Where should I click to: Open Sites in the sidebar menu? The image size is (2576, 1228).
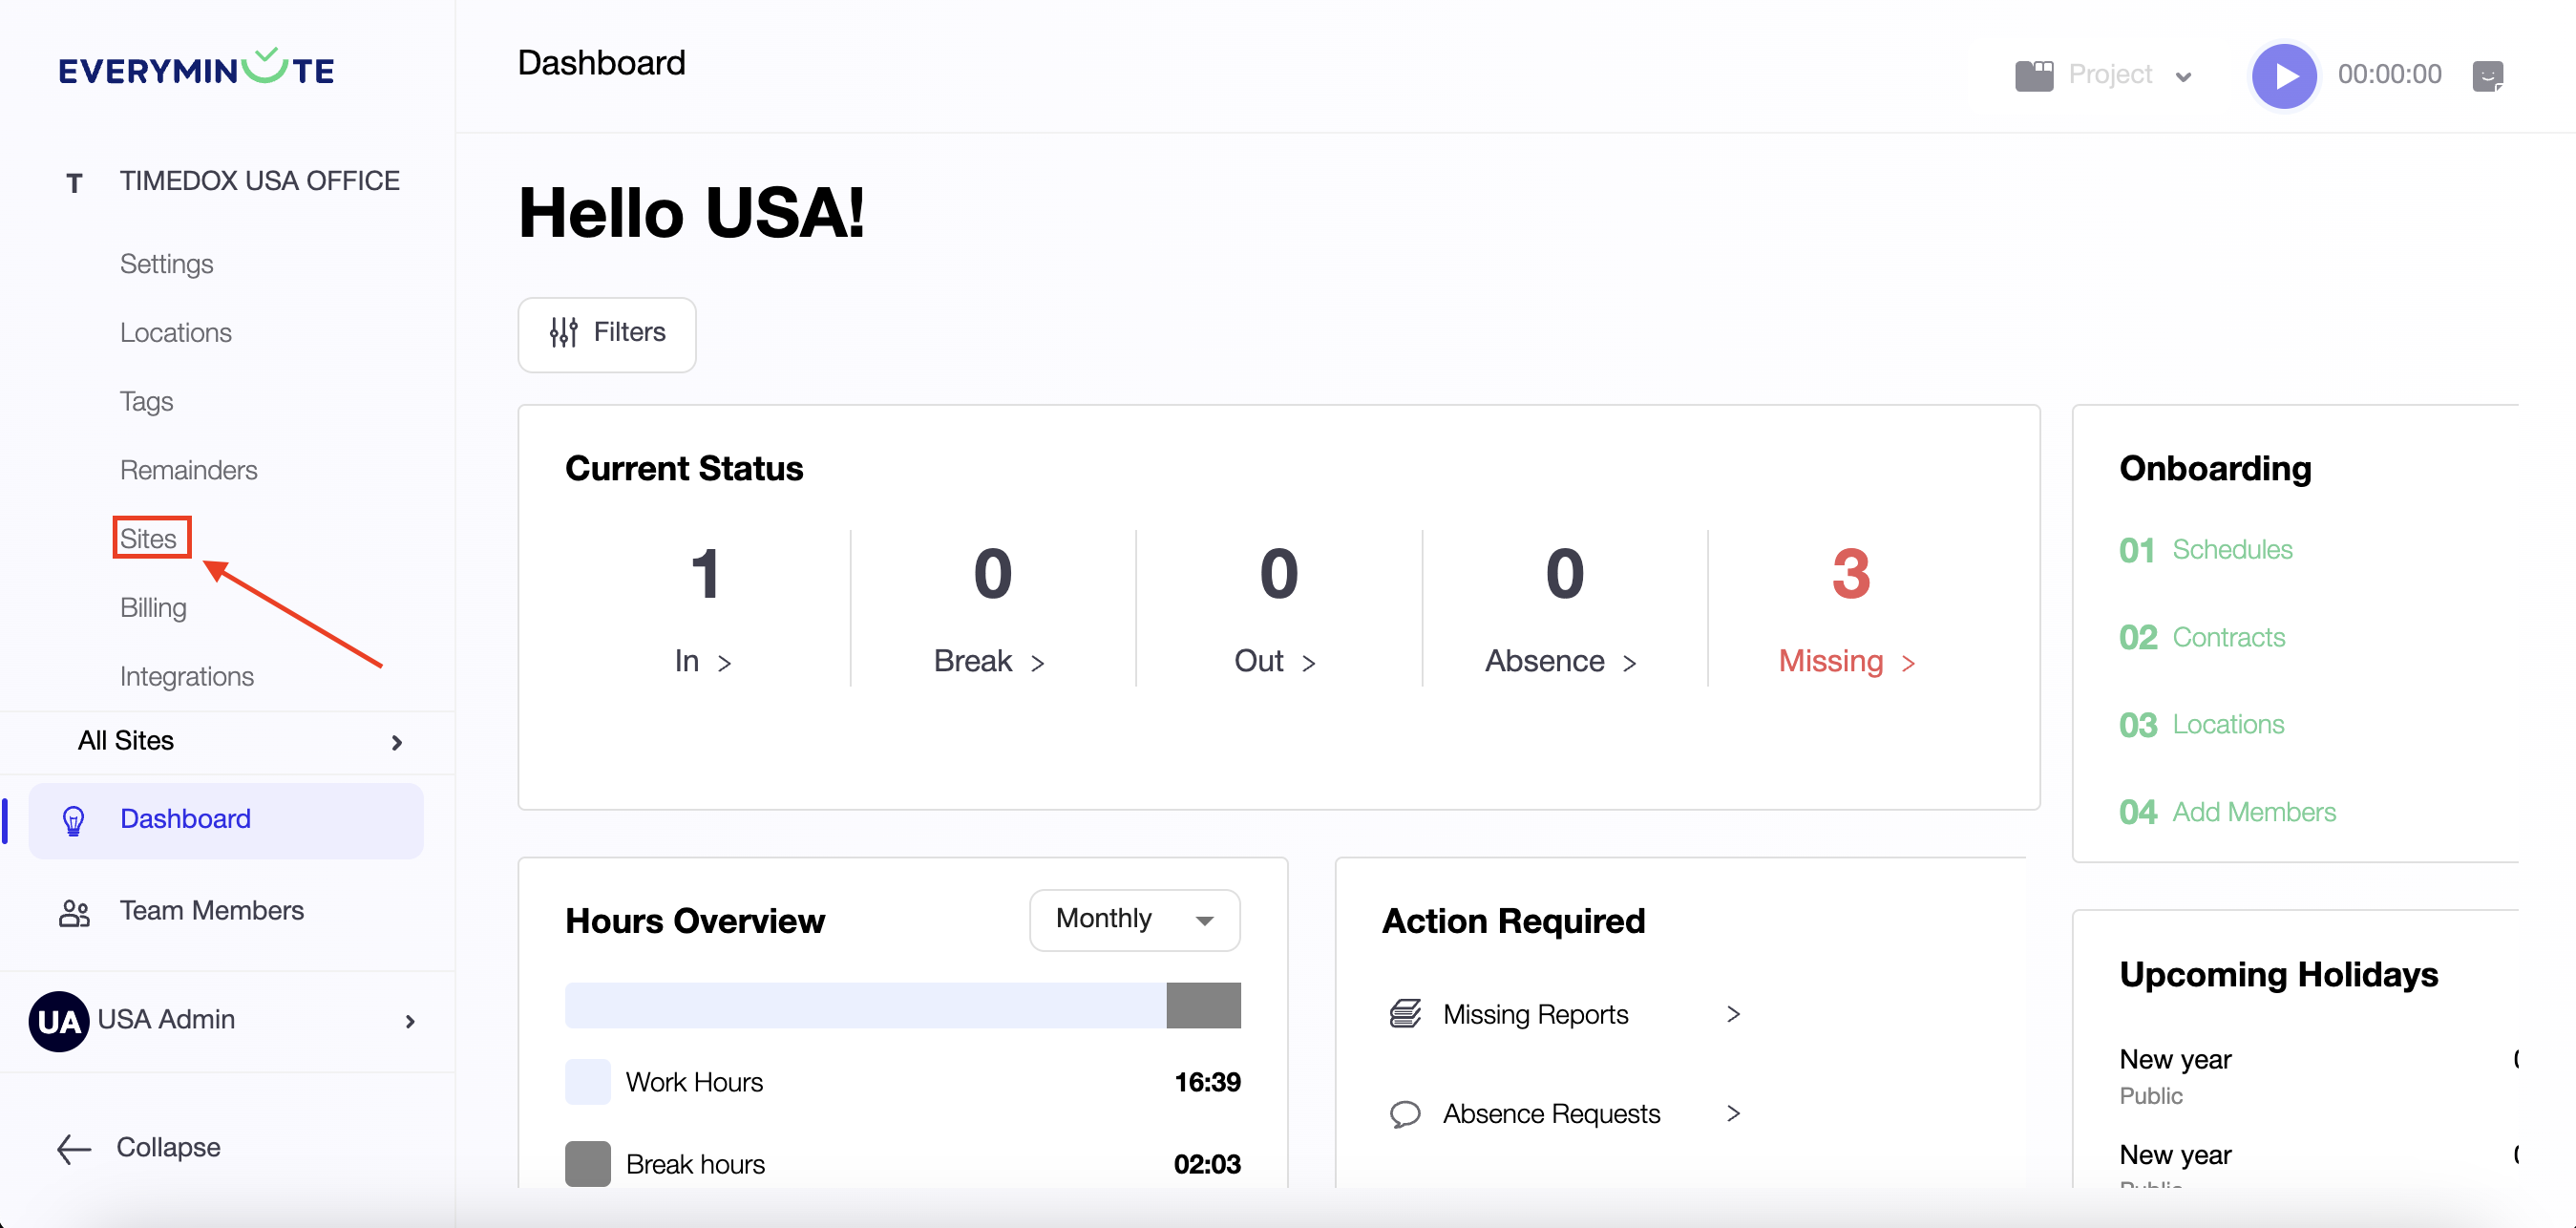(x=149, y=538)
